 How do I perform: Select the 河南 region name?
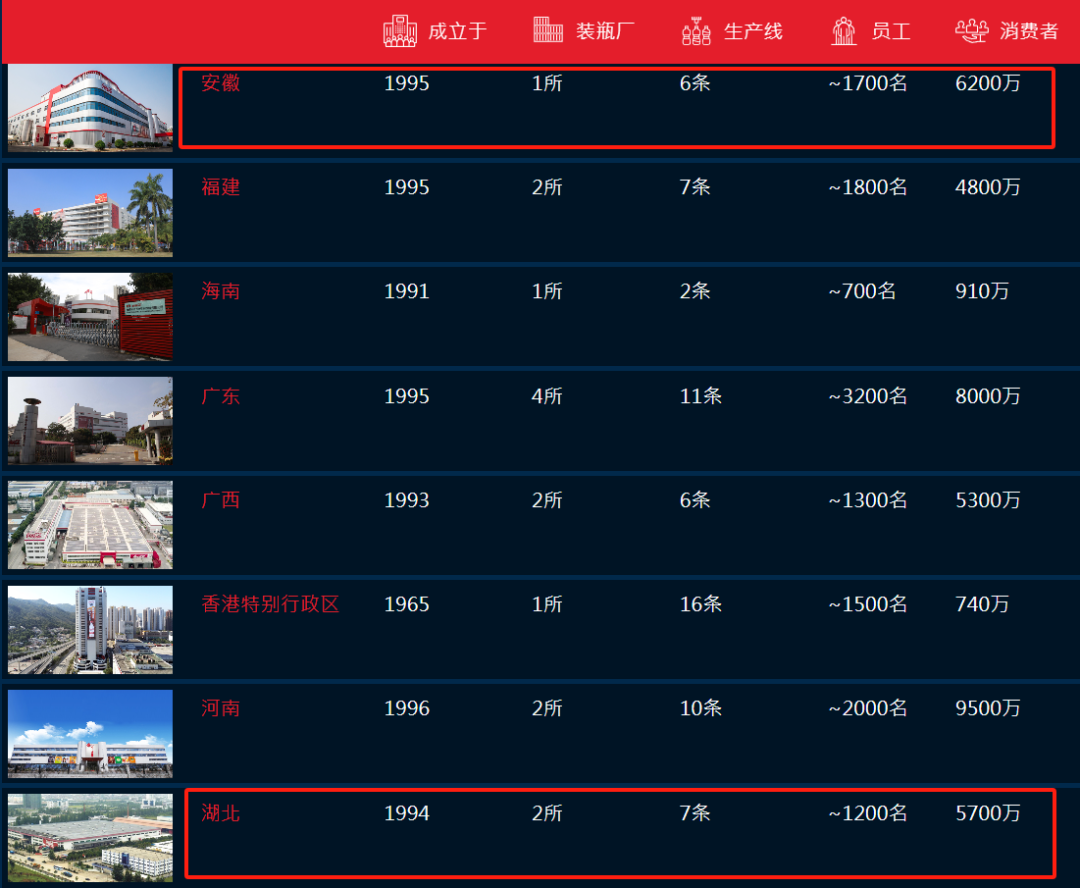[221, 709]
